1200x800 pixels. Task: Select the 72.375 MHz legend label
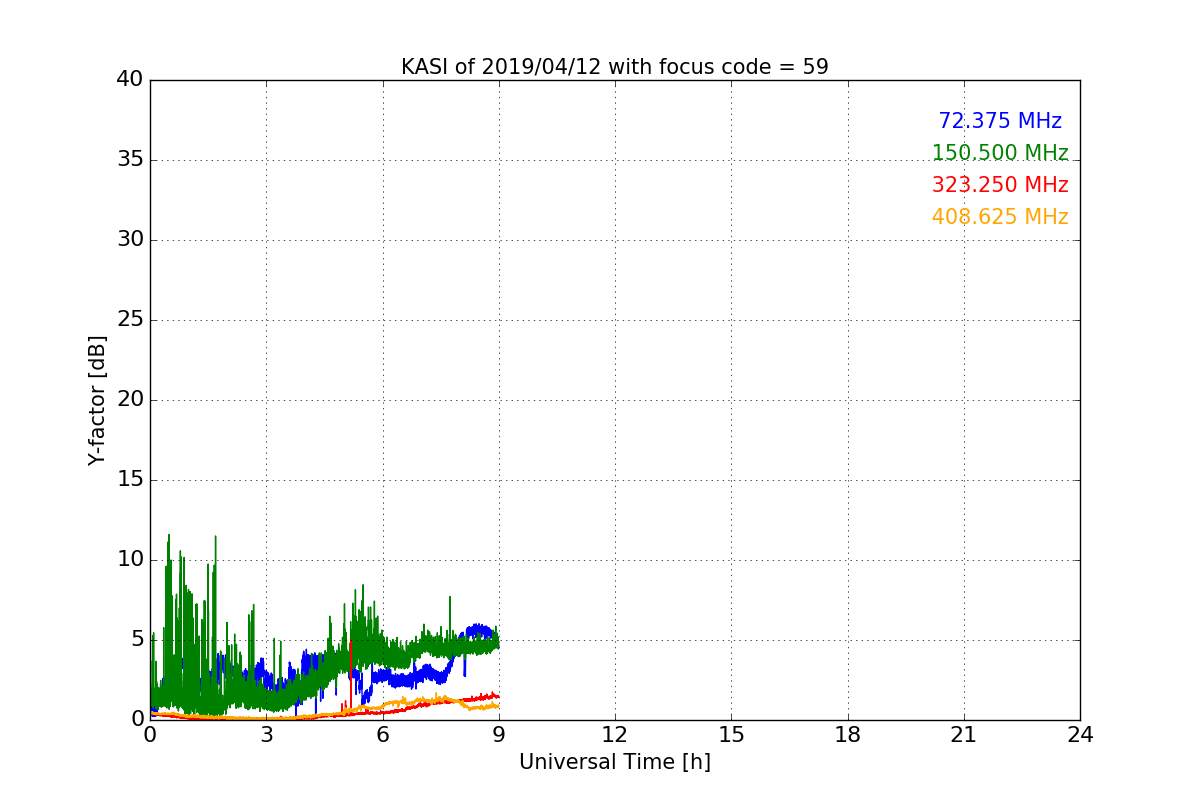tap(1000, 121)
